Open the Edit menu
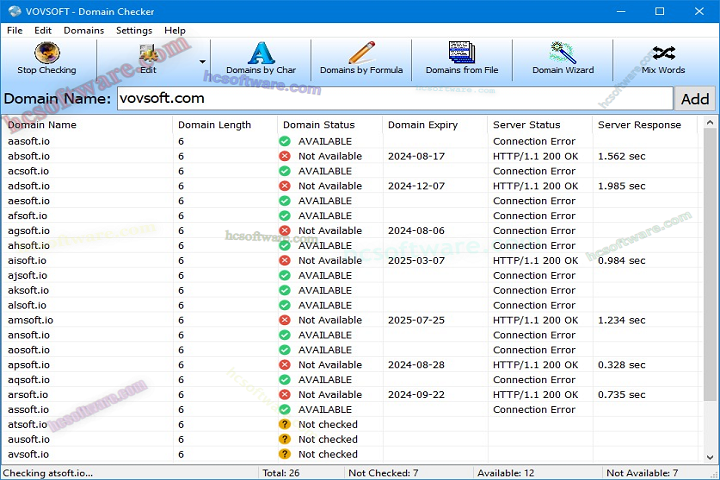Image resolution: width=720 pixels, height=480 pixels. coord(43,30)
